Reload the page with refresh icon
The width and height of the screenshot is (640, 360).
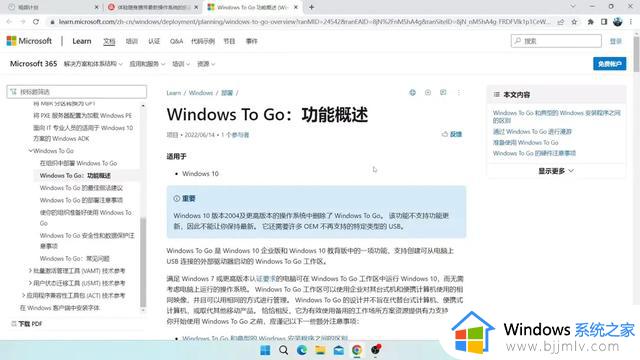coord(36,22)
